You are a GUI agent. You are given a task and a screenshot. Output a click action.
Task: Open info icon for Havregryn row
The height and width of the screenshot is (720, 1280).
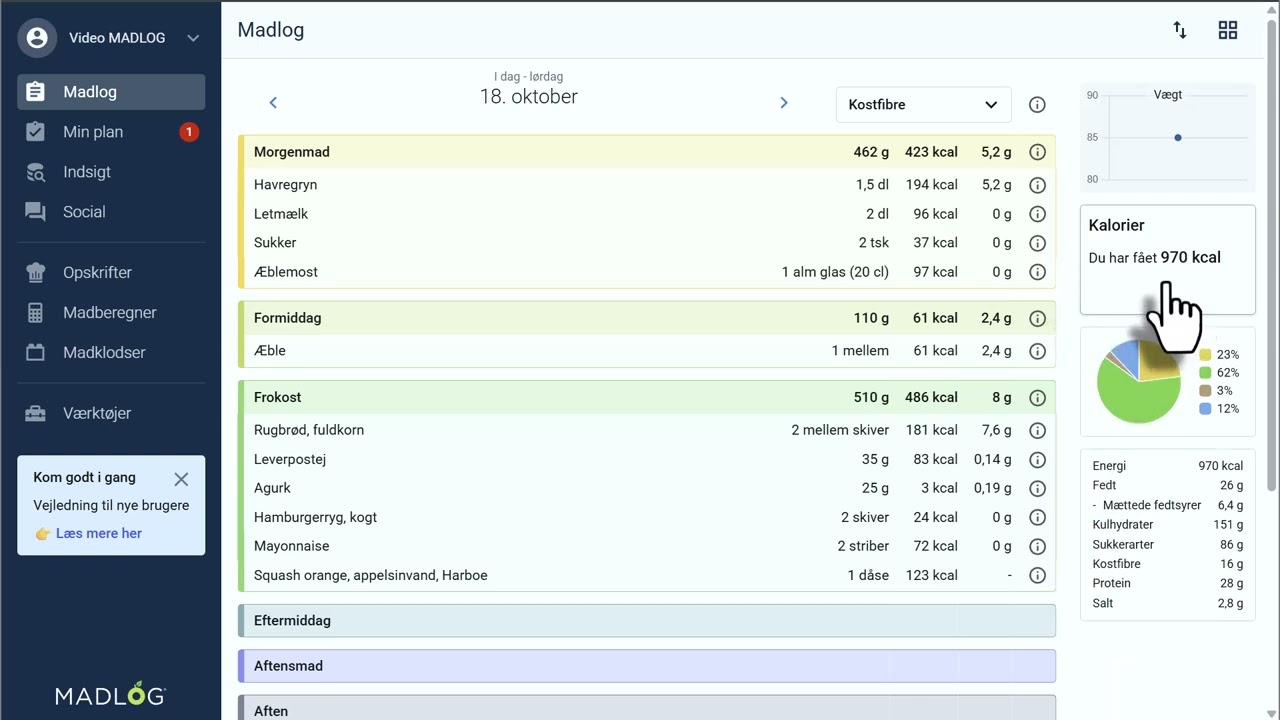click(1037, 185)
